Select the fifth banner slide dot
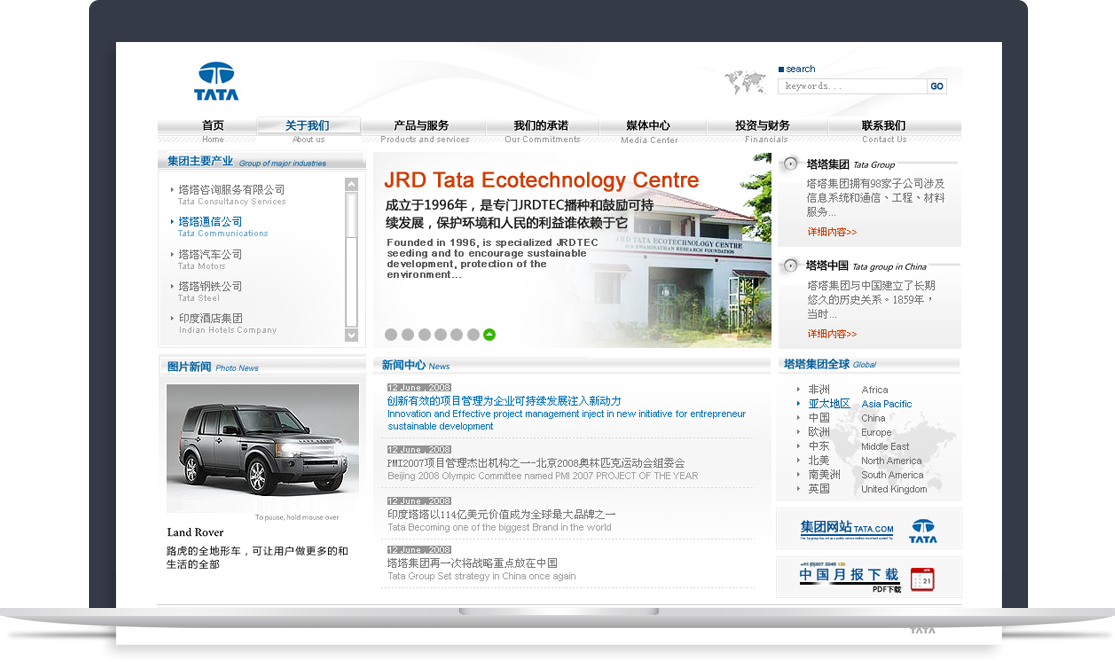The height and width of the screenshot is (662, 1115). click(x=457, y=334)
